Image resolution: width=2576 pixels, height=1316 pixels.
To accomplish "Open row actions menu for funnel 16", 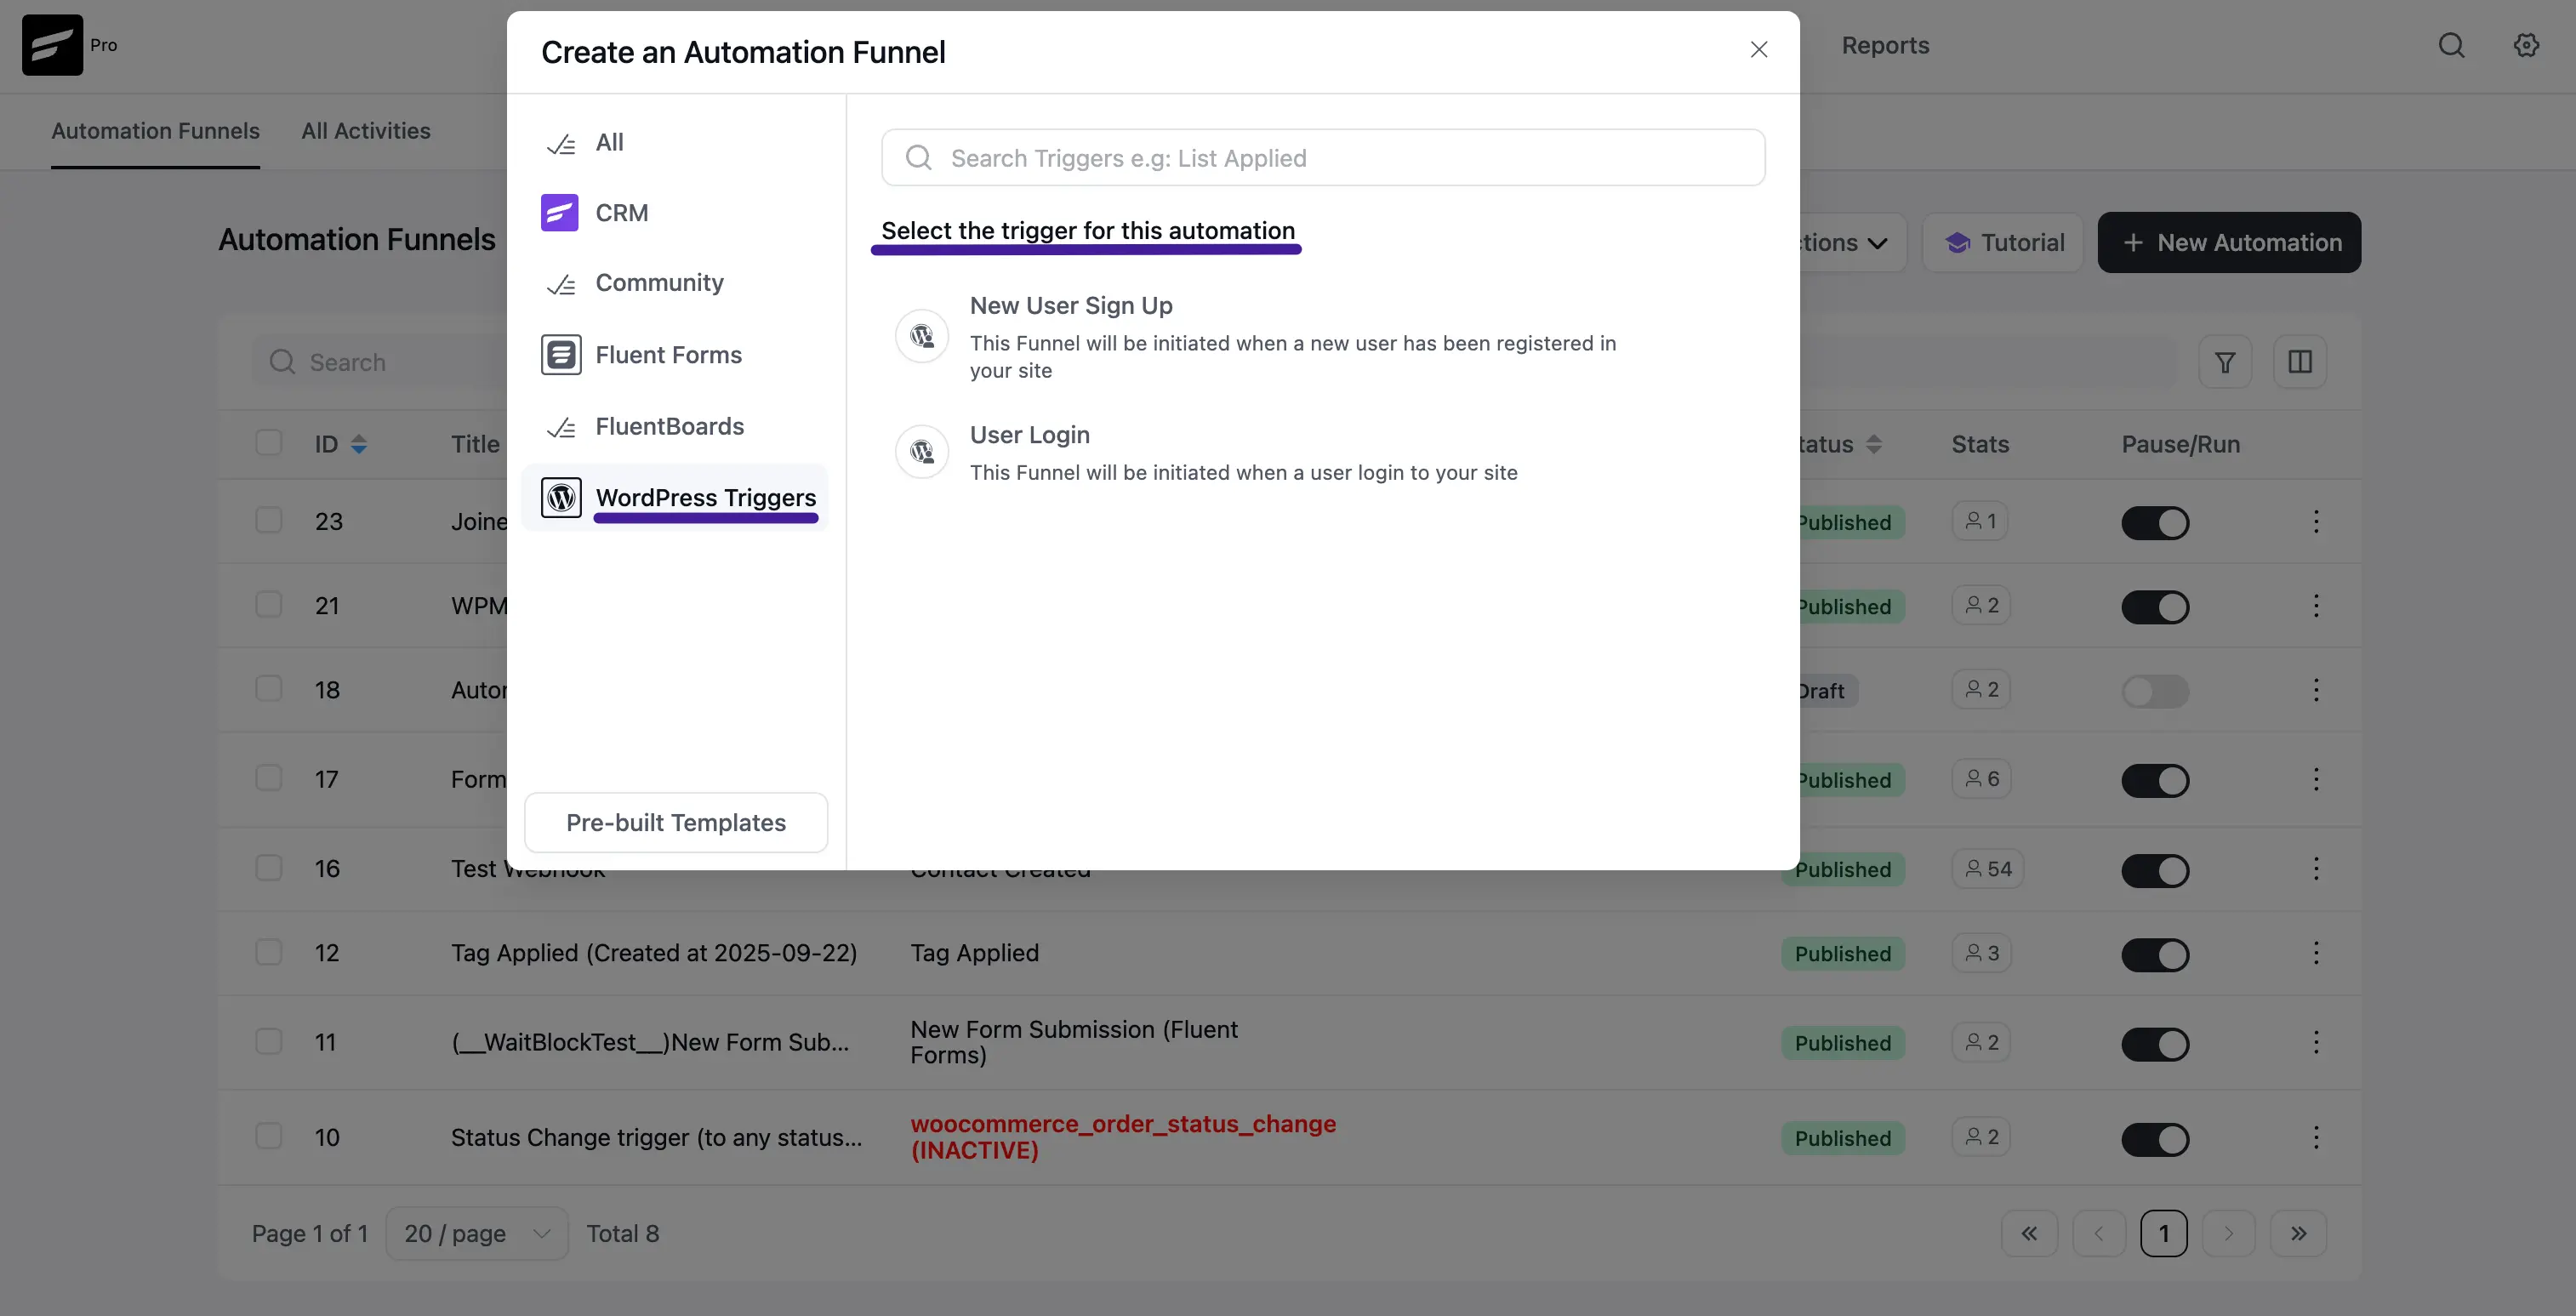I will tap(2316, 868).
